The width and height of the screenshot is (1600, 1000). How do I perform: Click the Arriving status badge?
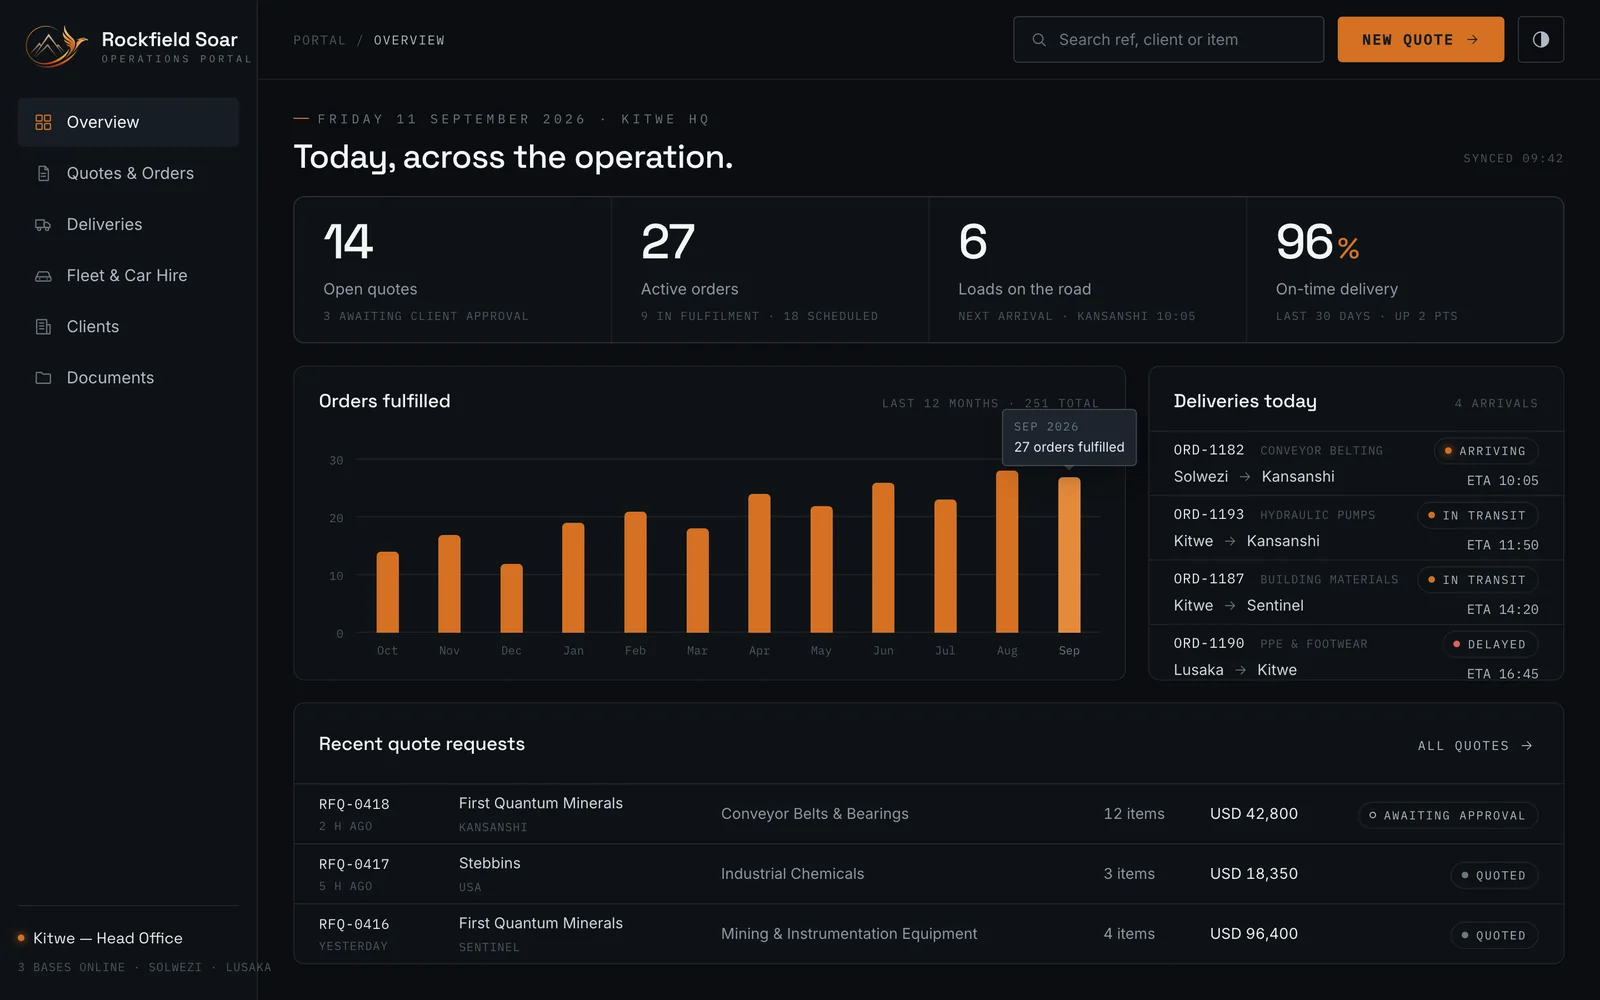pos(1485,451)
